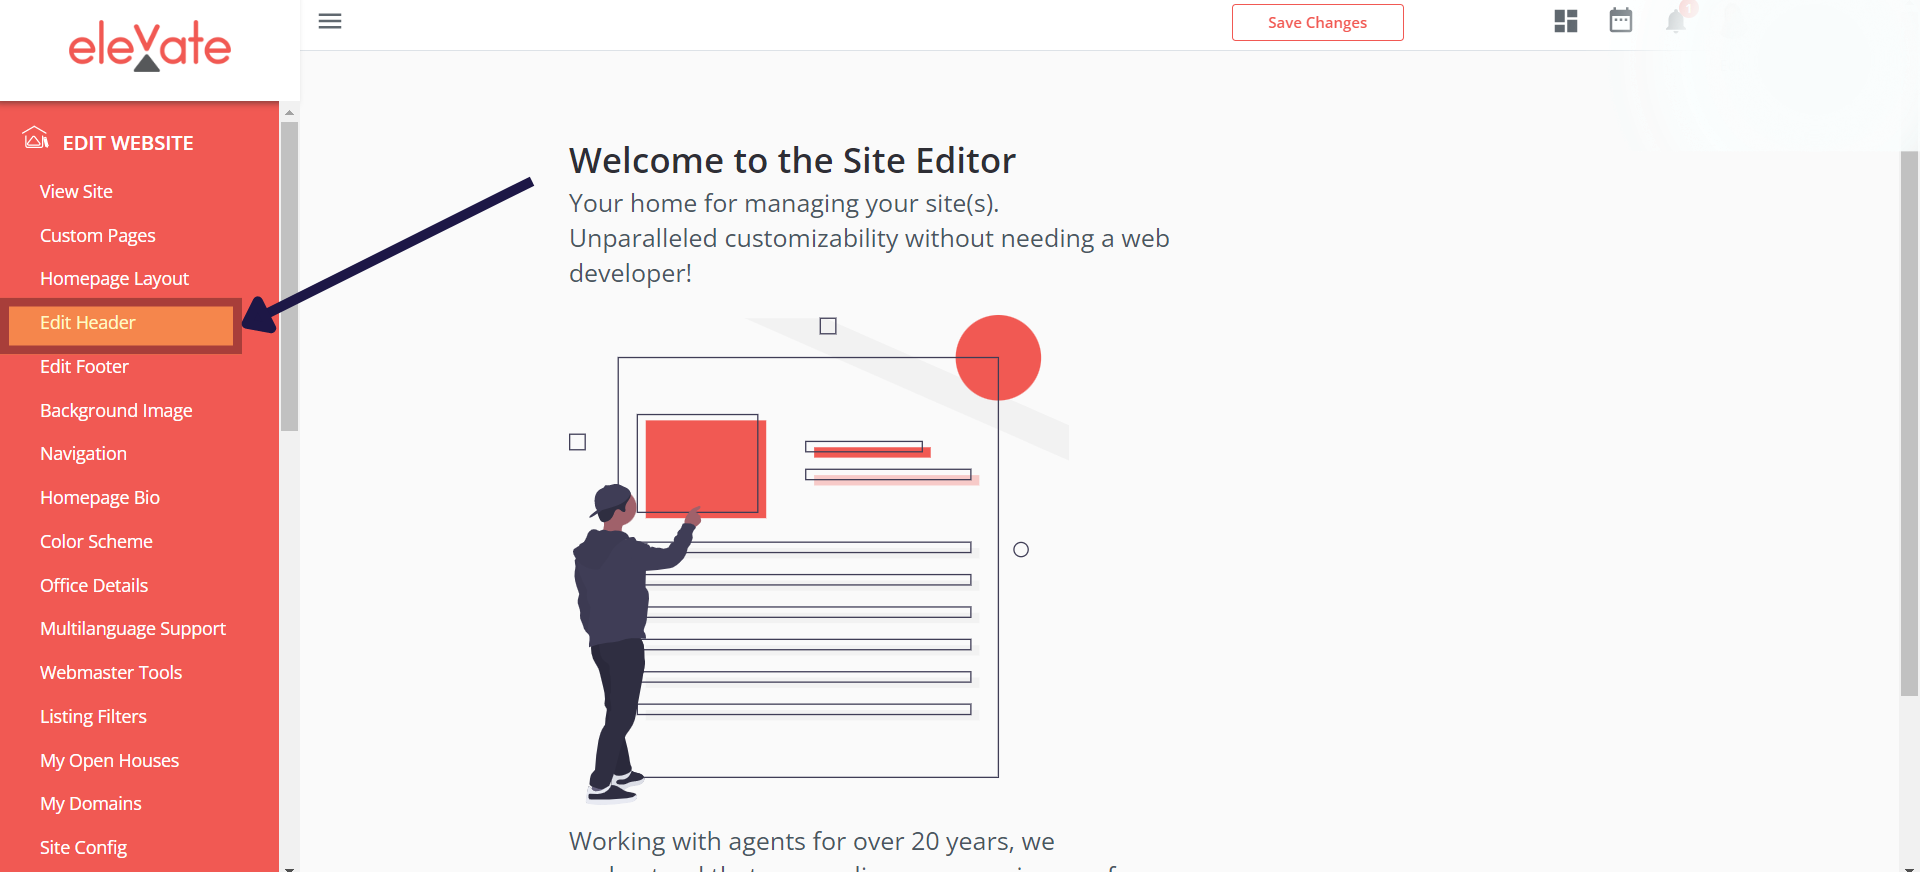This screenshot has width=1920, height=872.
Task: Open the dashboard grid icon
Action: click(1566, 21)
